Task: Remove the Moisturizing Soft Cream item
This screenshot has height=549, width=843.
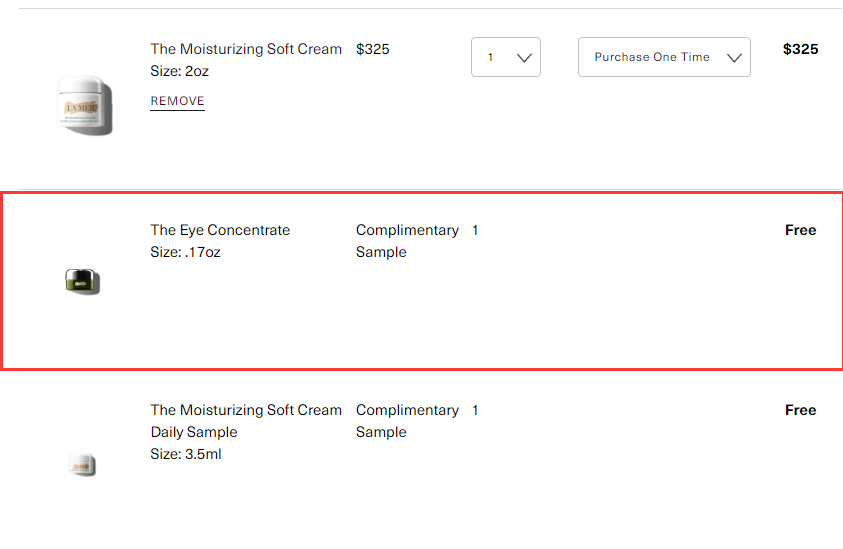Action: [177, 101]
